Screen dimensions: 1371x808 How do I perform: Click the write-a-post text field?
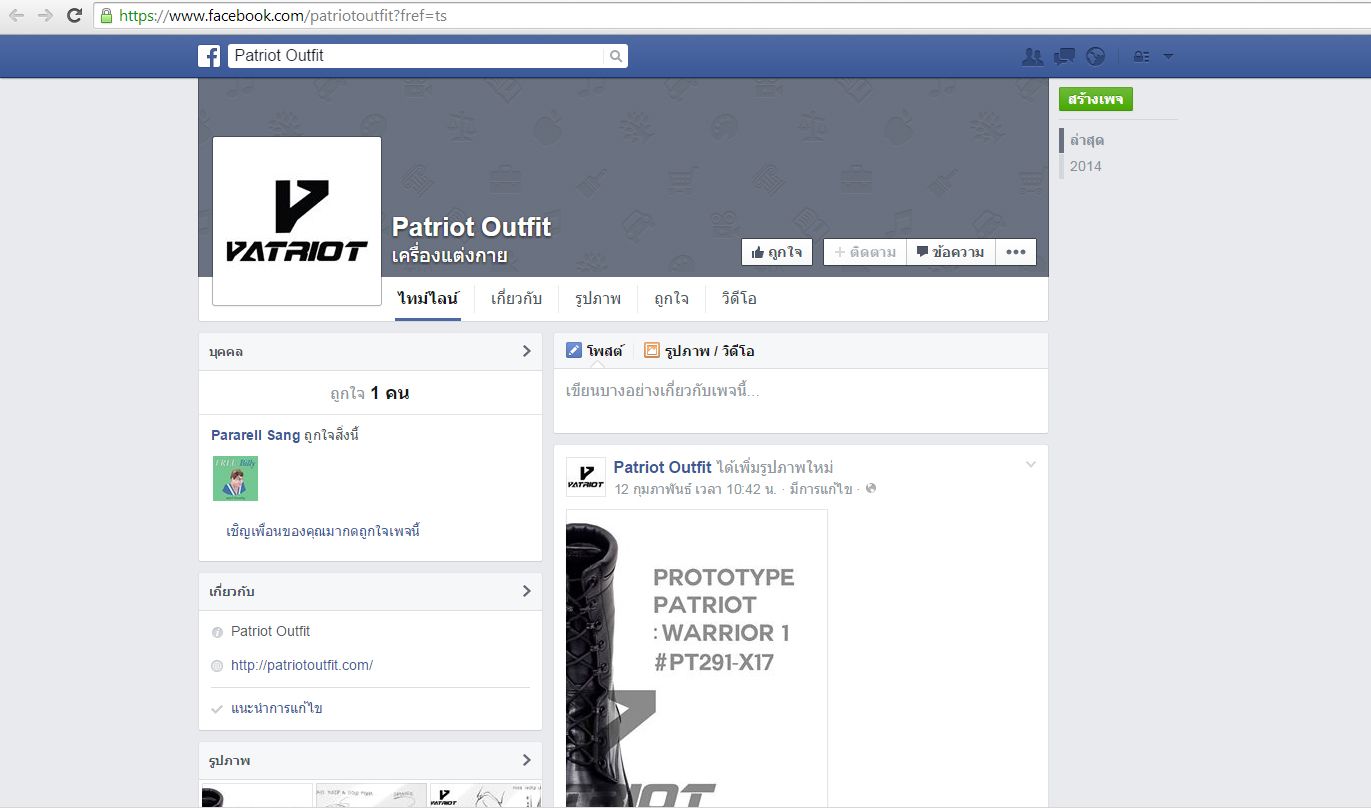click(800, 392)
